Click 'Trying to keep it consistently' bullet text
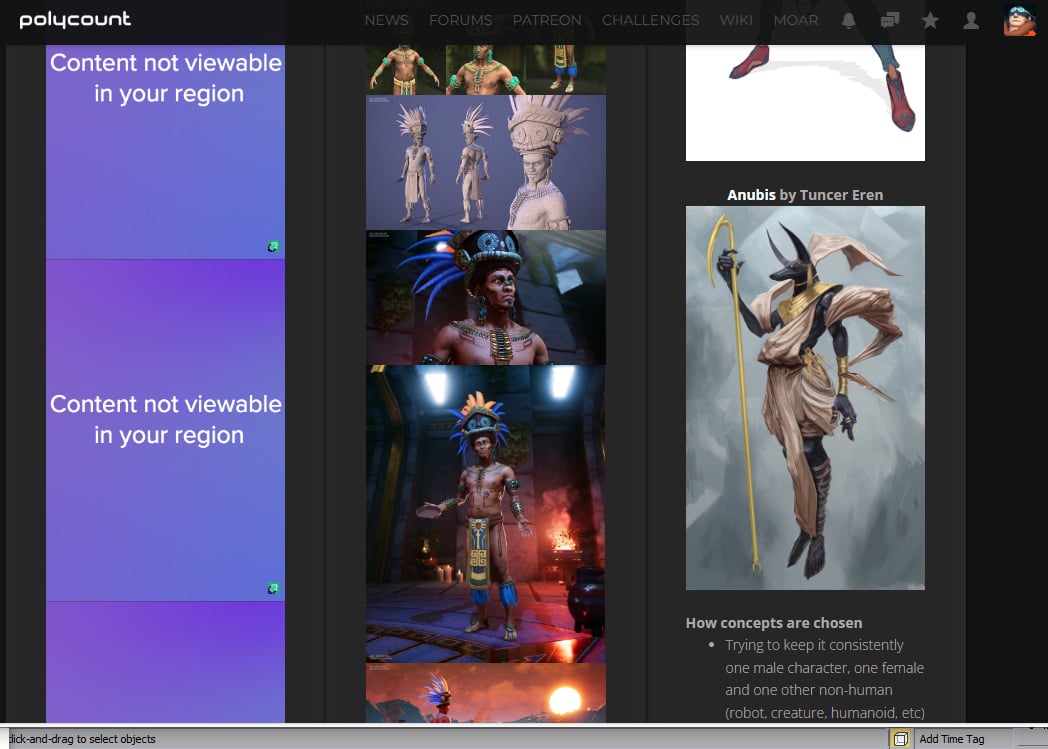Screen dimensions: 1048x749 [x=814, y=645]
